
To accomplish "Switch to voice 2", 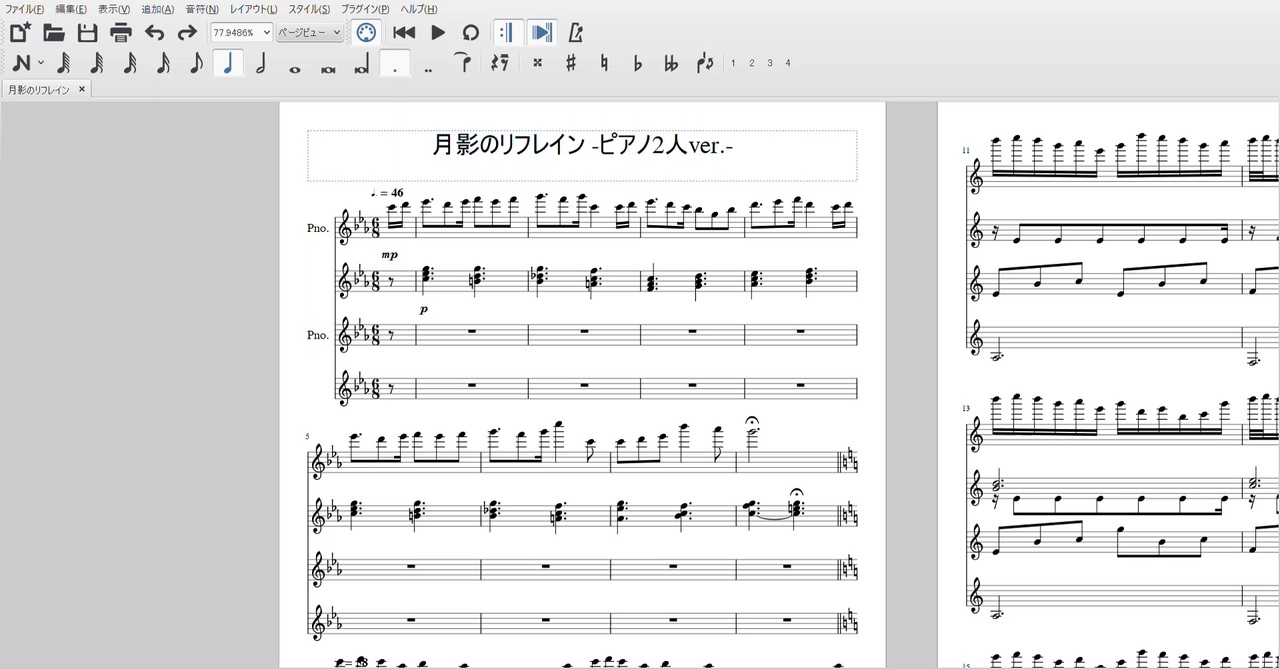I will click(751, 63).
